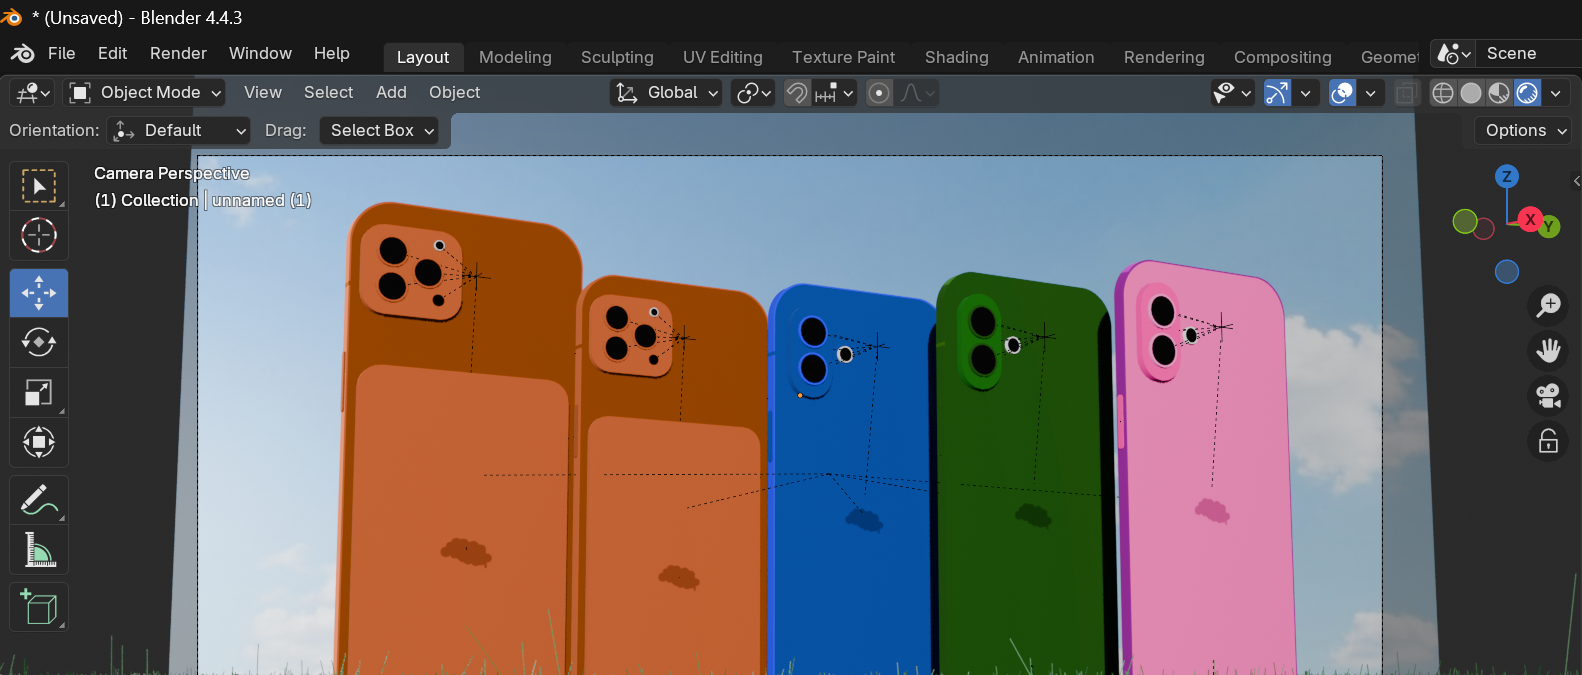Image resolution: width=1582 pixels, height=675 pixels.
Task: Click the Z axis on navigation gizmo
Action: 1507,177
